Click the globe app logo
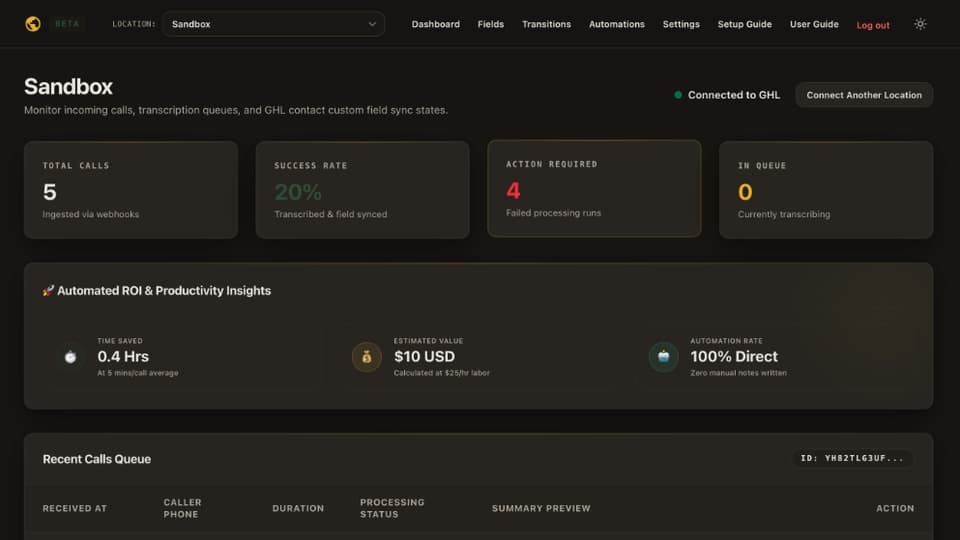 (33, 24)
